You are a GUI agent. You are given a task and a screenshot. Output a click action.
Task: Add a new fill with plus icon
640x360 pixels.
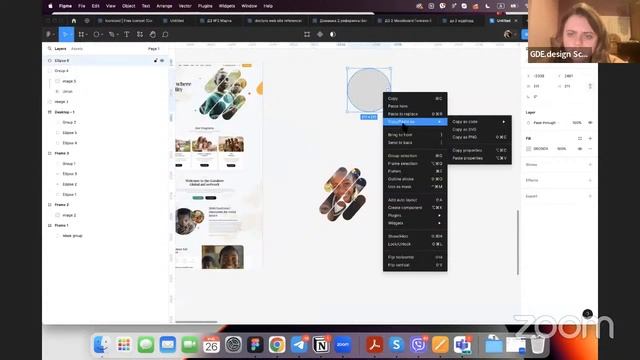(x=590, y=138)
